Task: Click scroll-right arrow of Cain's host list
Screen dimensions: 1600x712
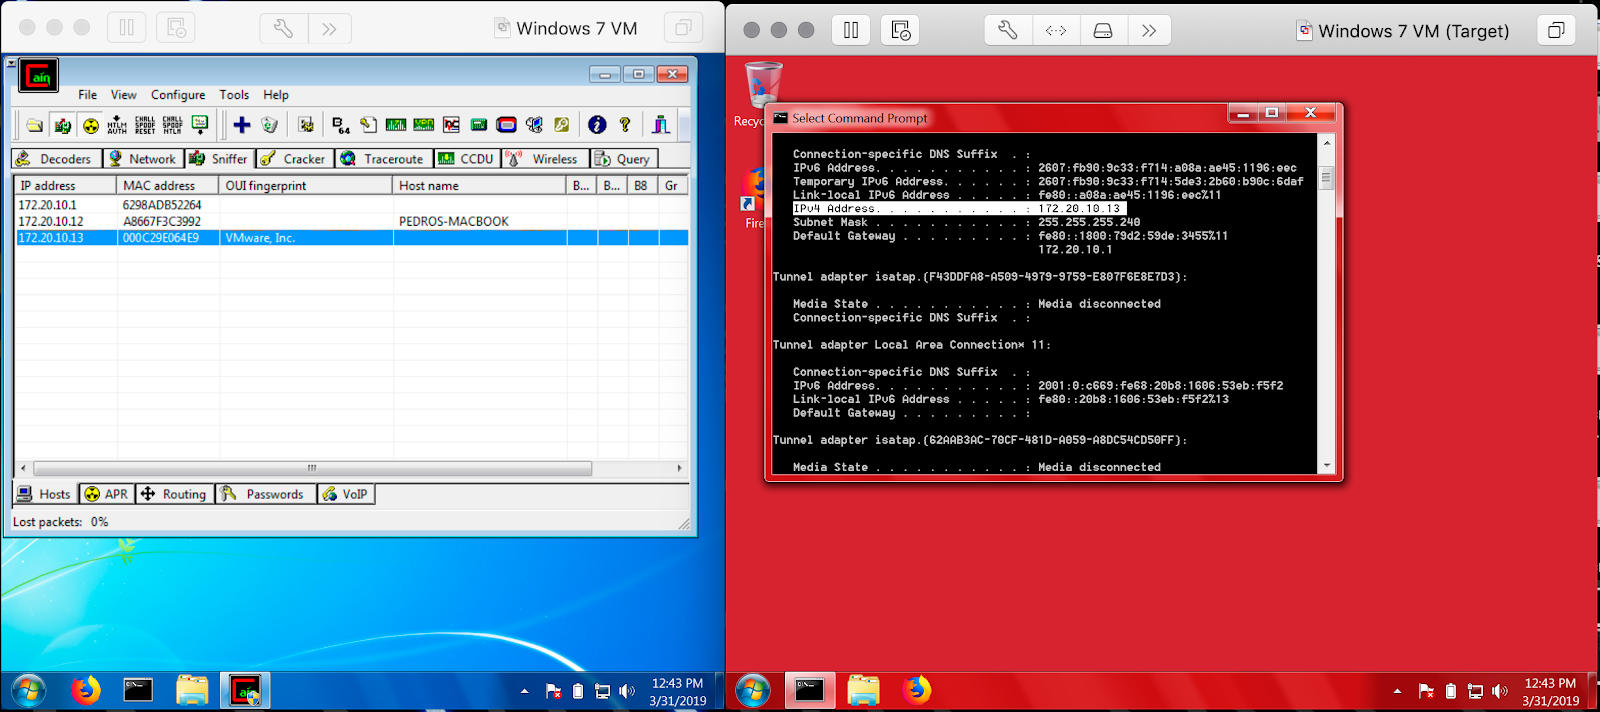Action: tap(680, 468)
